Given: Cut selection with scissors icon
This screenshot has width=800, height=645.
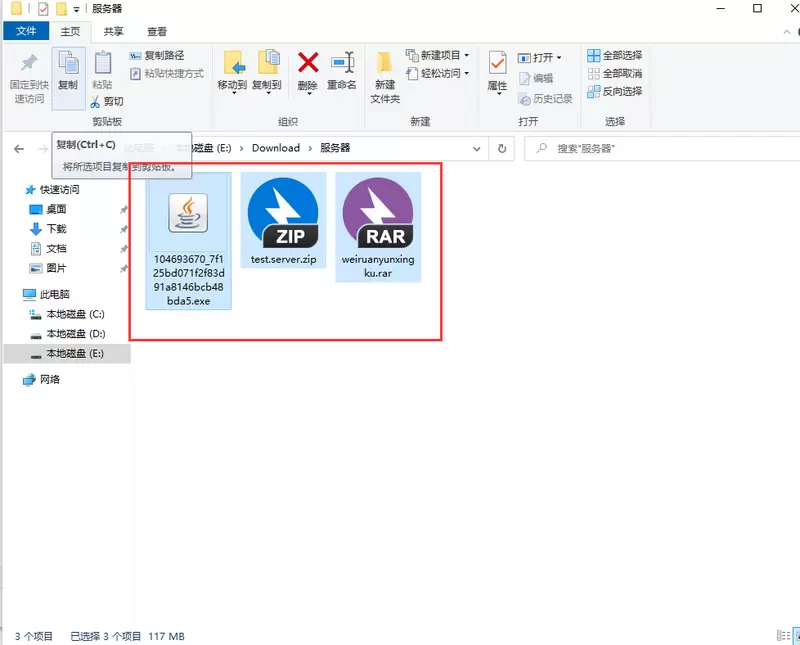Looking at the screenshot, I should tap(107, 101).
